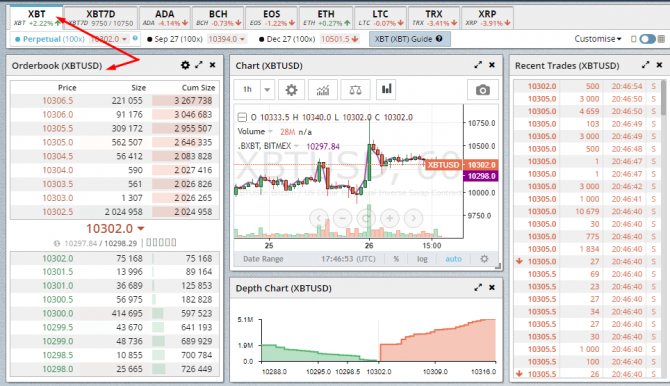Take chart snapshot with the camera icon

pos(483,90)
